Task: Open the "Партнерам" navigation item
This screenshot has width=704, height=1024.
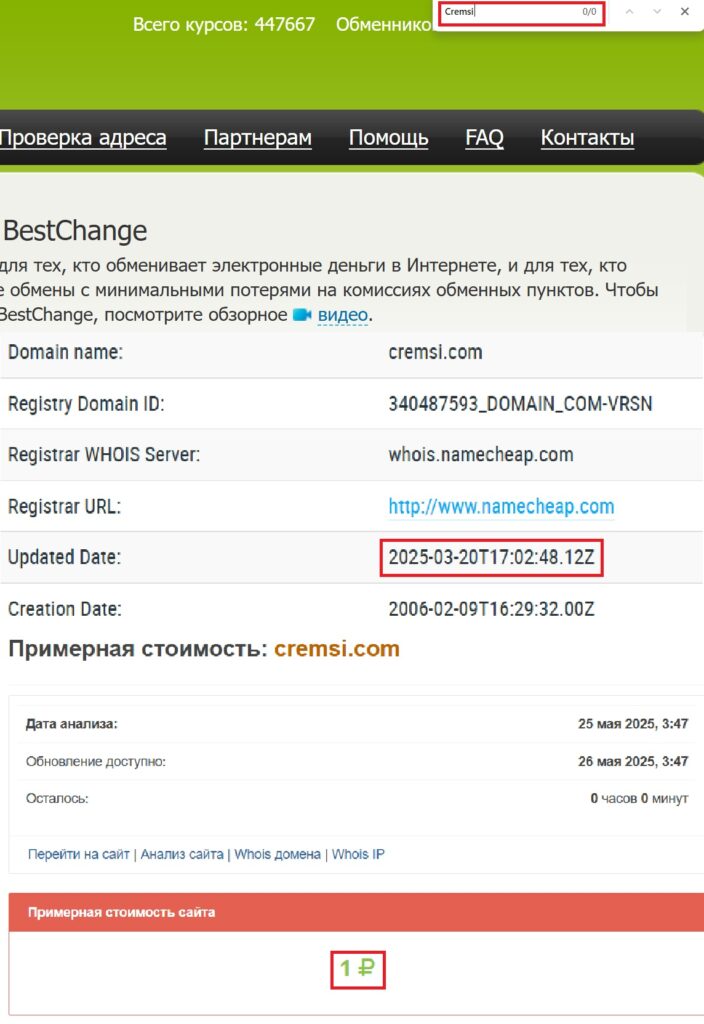Action: tap(257, 137)
